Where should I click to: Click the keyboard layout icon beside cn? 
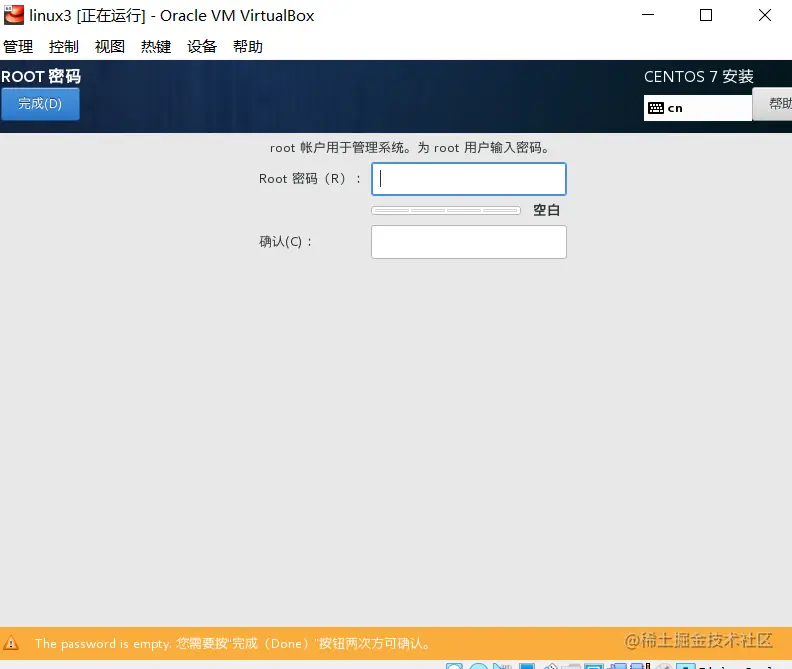pos(656,108)
